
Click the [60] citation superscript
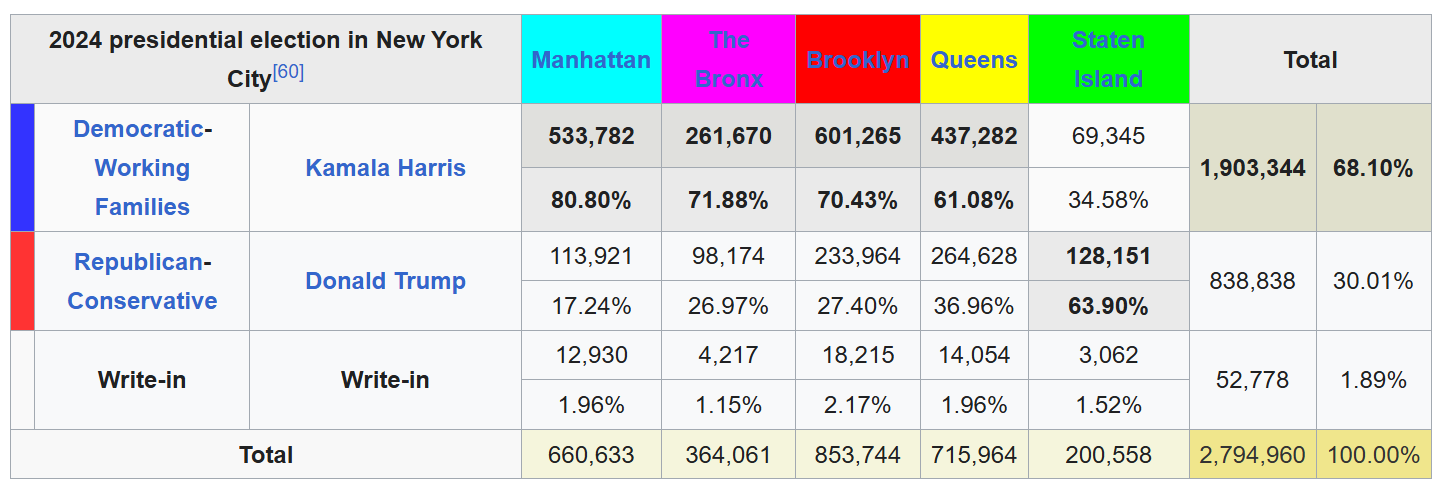click(x=288, y=72)
